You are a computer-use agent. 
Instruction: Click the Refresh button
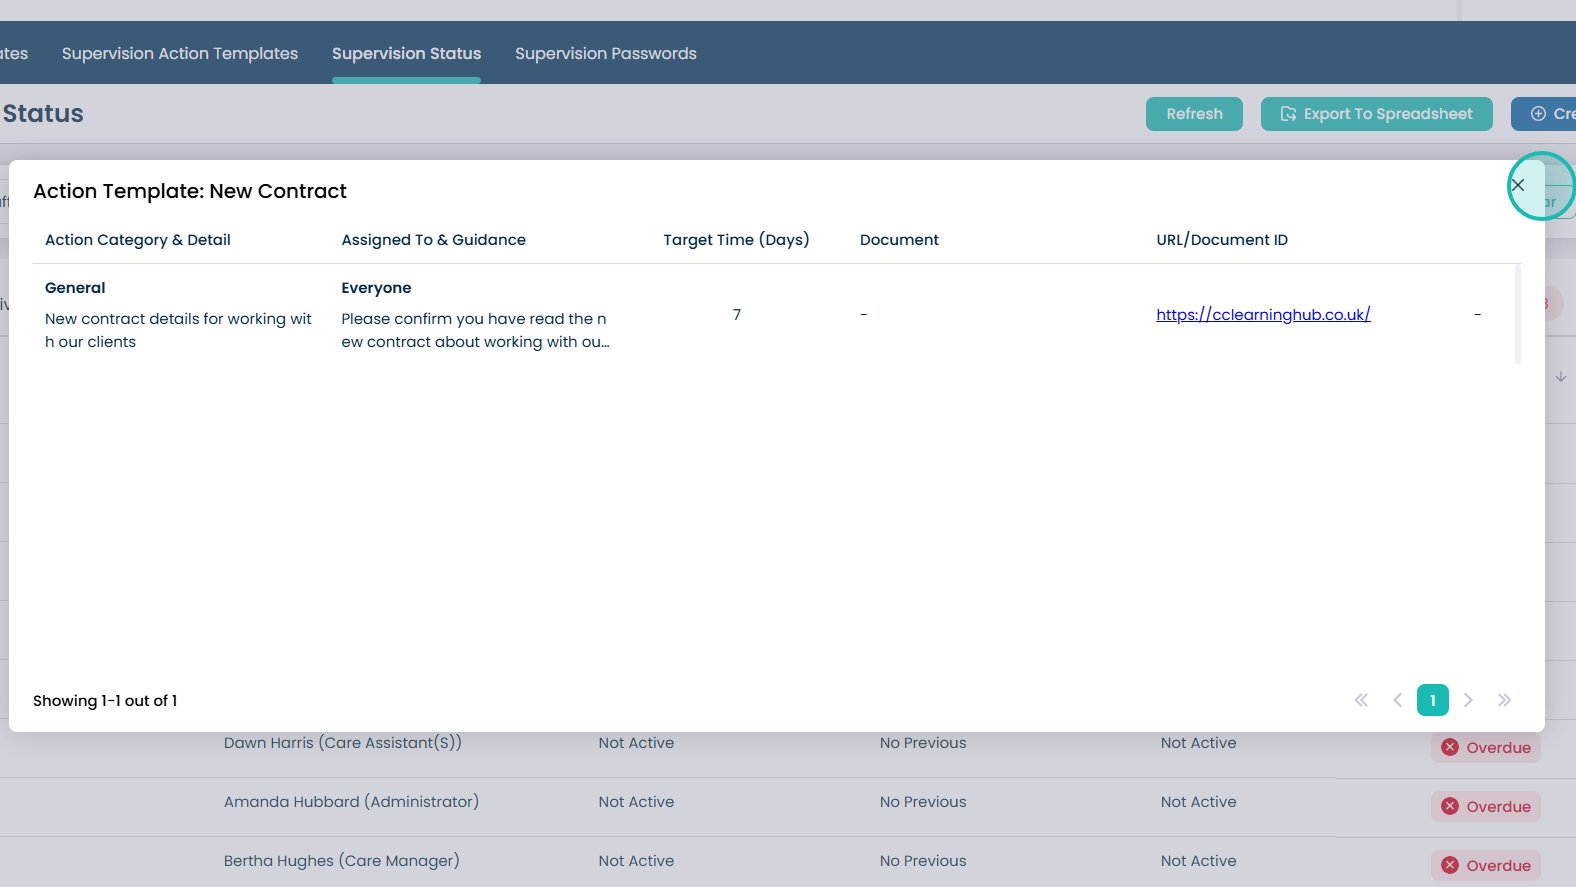[x=1193, y=114]
